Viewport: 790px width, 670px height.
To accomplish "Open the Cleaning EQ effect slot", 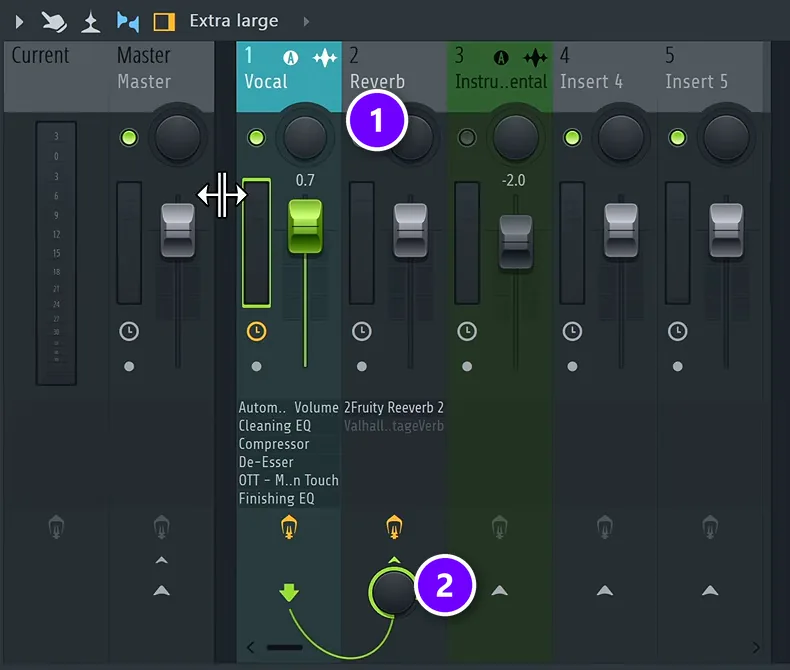I will [289, 426].
